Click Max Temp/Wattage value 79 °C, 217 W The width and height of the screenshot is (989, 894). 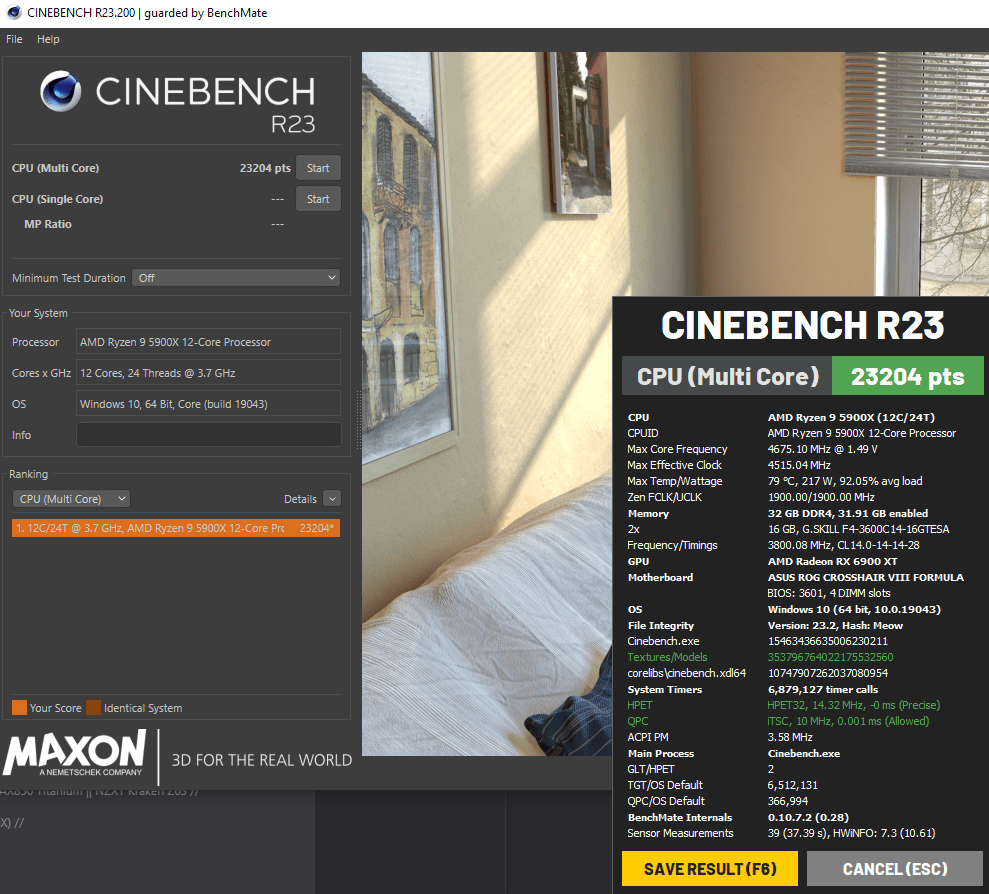point(845,481)
